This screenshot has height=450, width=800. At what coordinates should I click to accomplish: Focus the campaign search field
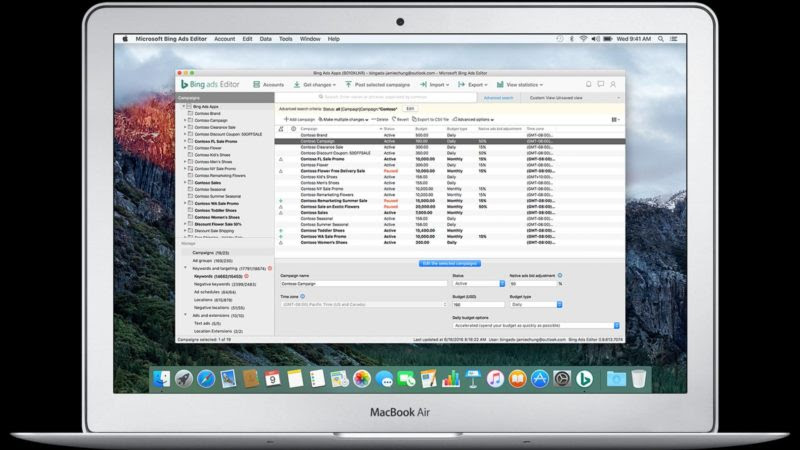coord(376,97)
